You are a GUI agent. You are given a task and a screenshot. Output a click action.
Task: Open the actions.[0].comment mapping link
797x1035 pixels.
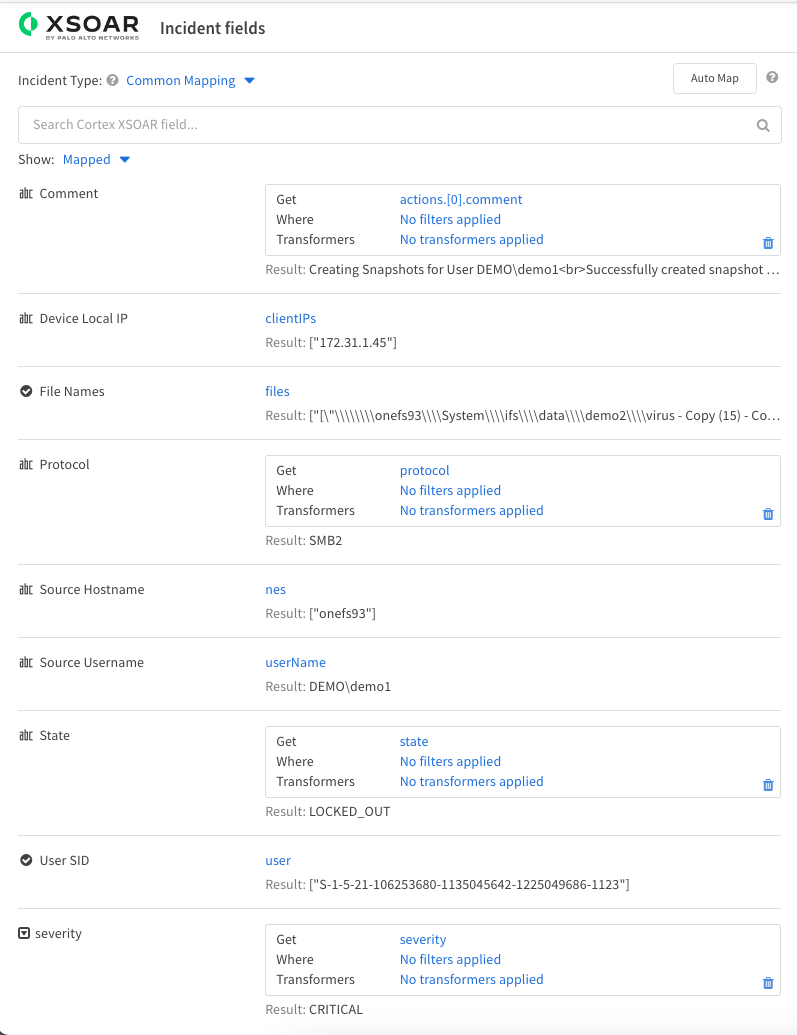pos(461,200)
